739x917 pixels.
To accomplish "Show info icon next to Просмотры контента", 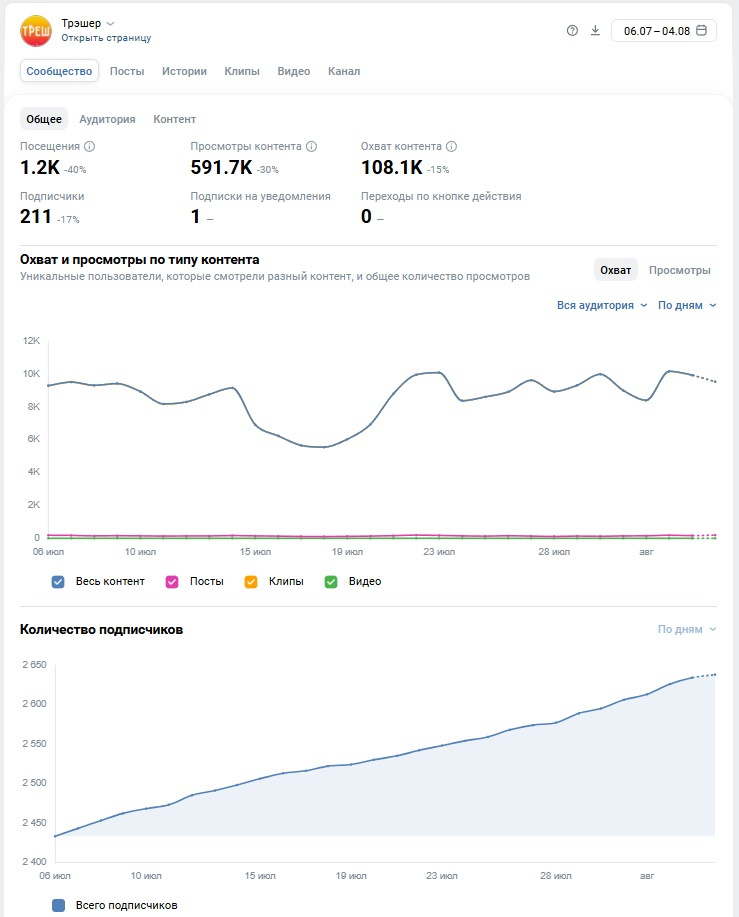I will click(312, 146).
